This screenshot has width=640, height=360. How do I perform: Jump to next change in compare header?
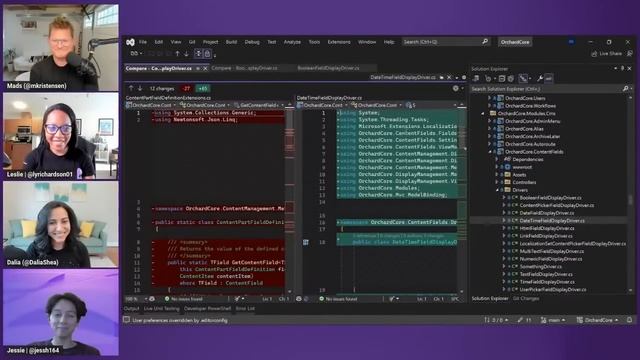click(140, 88)
